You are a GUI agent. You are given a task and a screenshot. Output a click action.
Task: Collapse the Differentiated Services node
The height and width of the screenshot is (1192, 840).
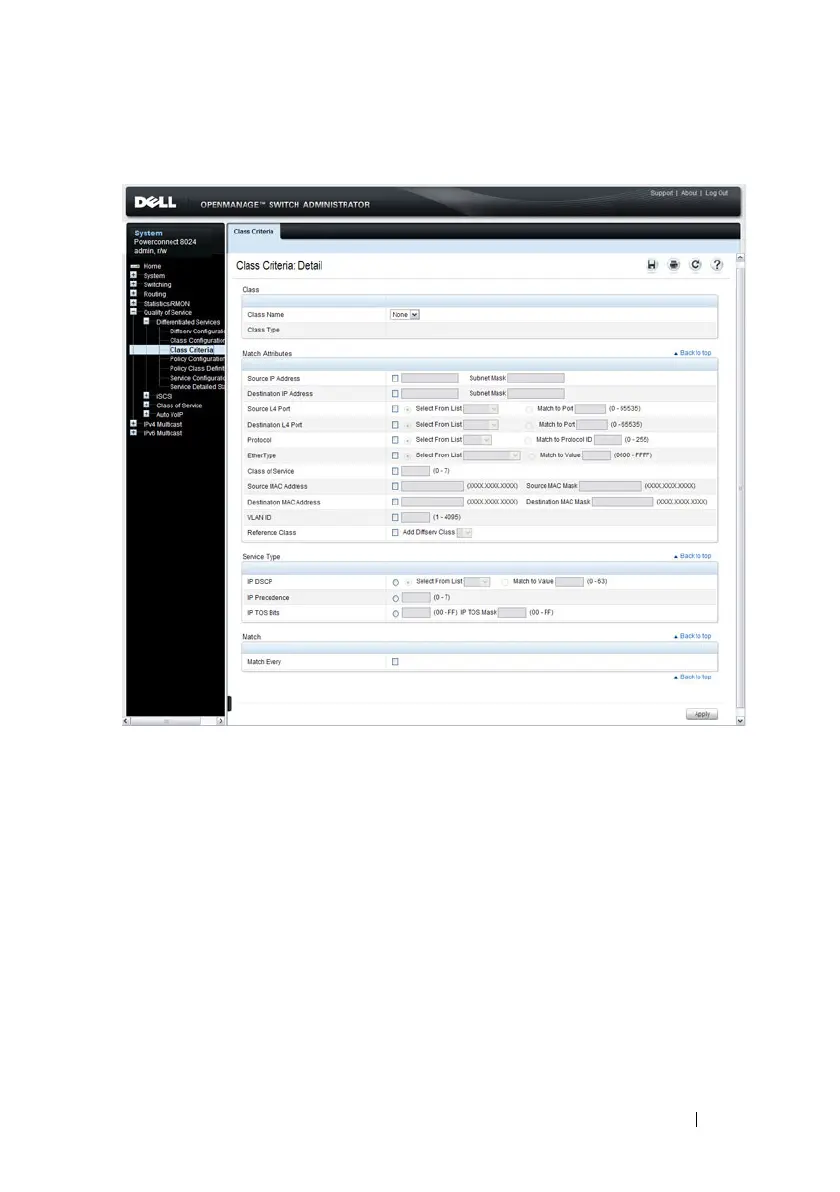coord(146,322)
